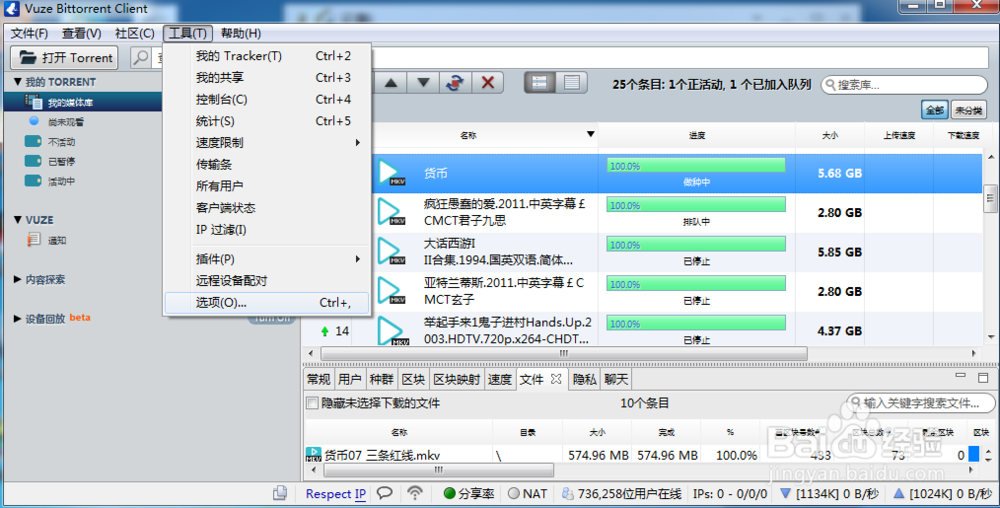Click the 输入关键字搜索文件 search field
This screenshot has width=1000, height=508.
[x=922, y=403]
